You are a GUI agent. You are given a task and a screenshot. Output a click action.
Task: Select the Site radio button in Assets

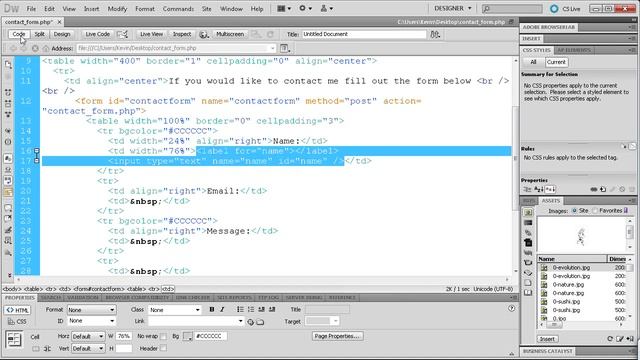pos(574,211)
